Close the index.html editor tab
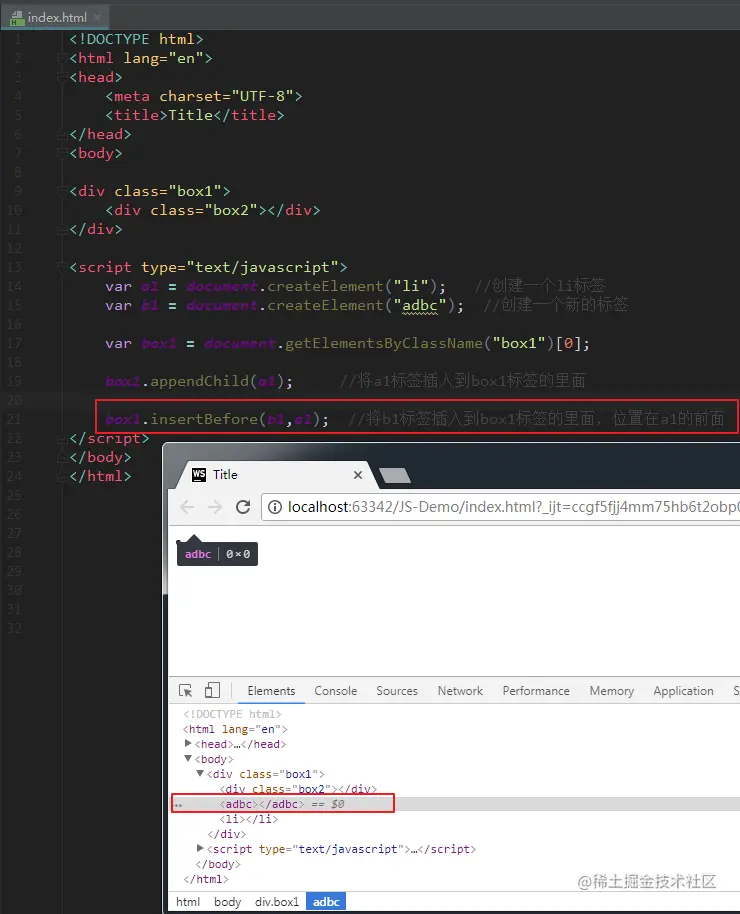This screenshot has height=914, width=740. (97, 17)
